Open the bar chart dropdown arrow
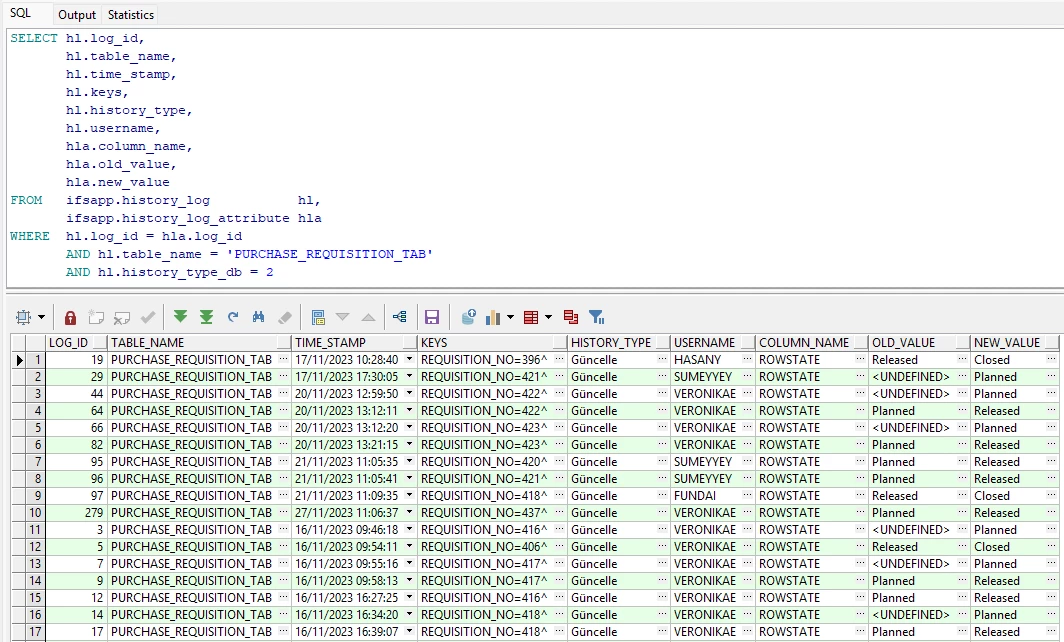Screen dimensions: 1064x642 tap(510, 317)
